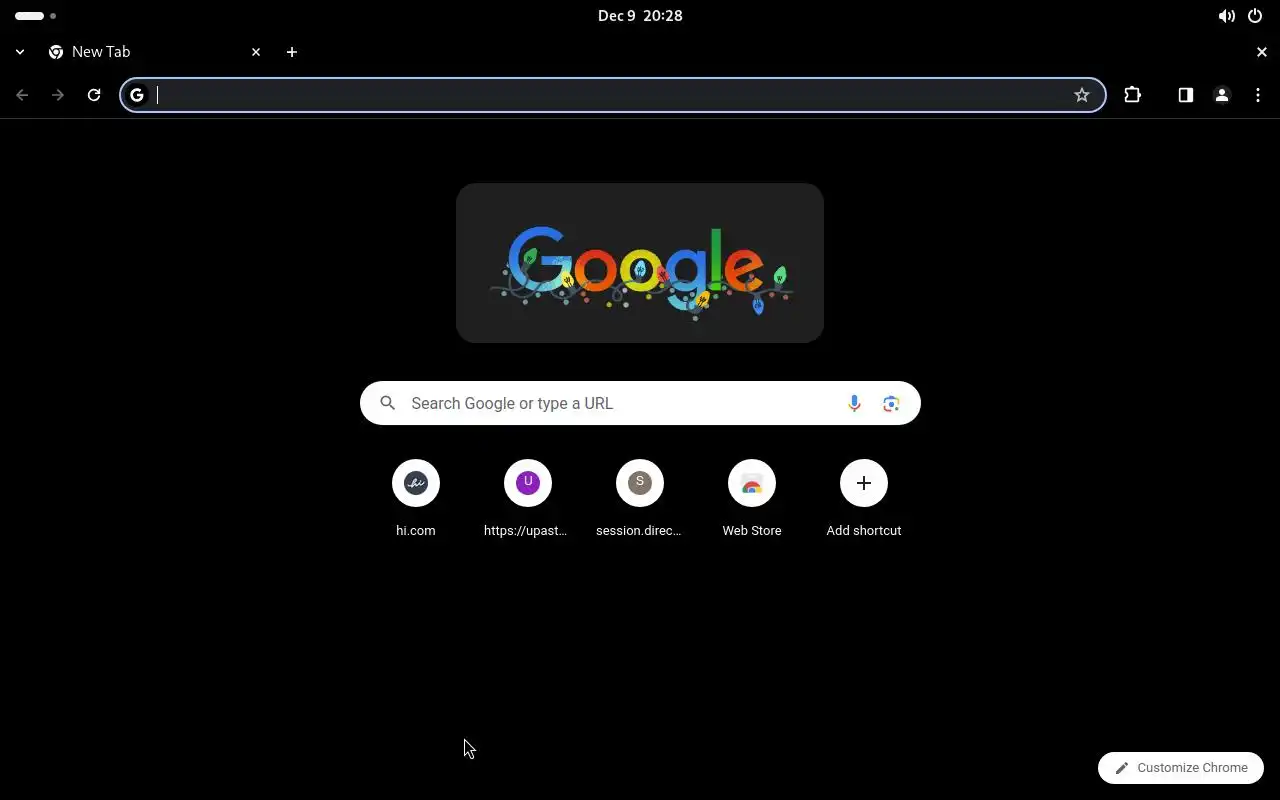This screenshot has width=1280, height=800.
Task: Expand the tab search dropdown arrow
Action: [x=20, y=52]
